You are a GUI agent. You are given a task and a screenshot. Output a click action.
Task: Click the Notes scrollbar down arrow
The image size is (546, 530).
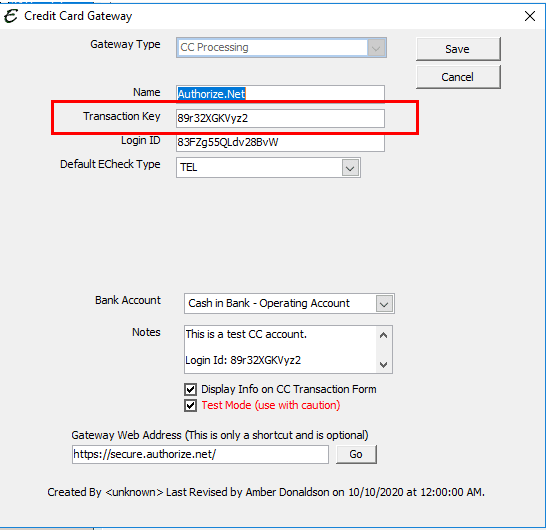click(384, 365)
